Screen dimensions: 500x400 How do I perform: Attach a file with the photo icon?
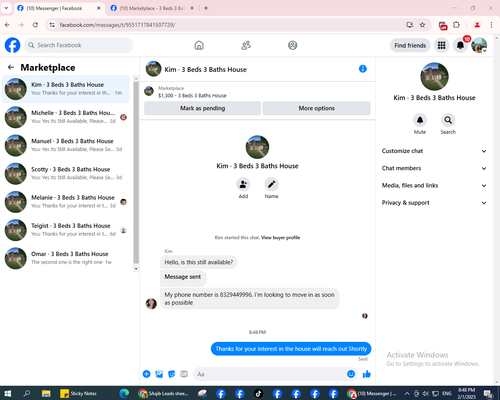pyautogui.click(x=159, y=374)
